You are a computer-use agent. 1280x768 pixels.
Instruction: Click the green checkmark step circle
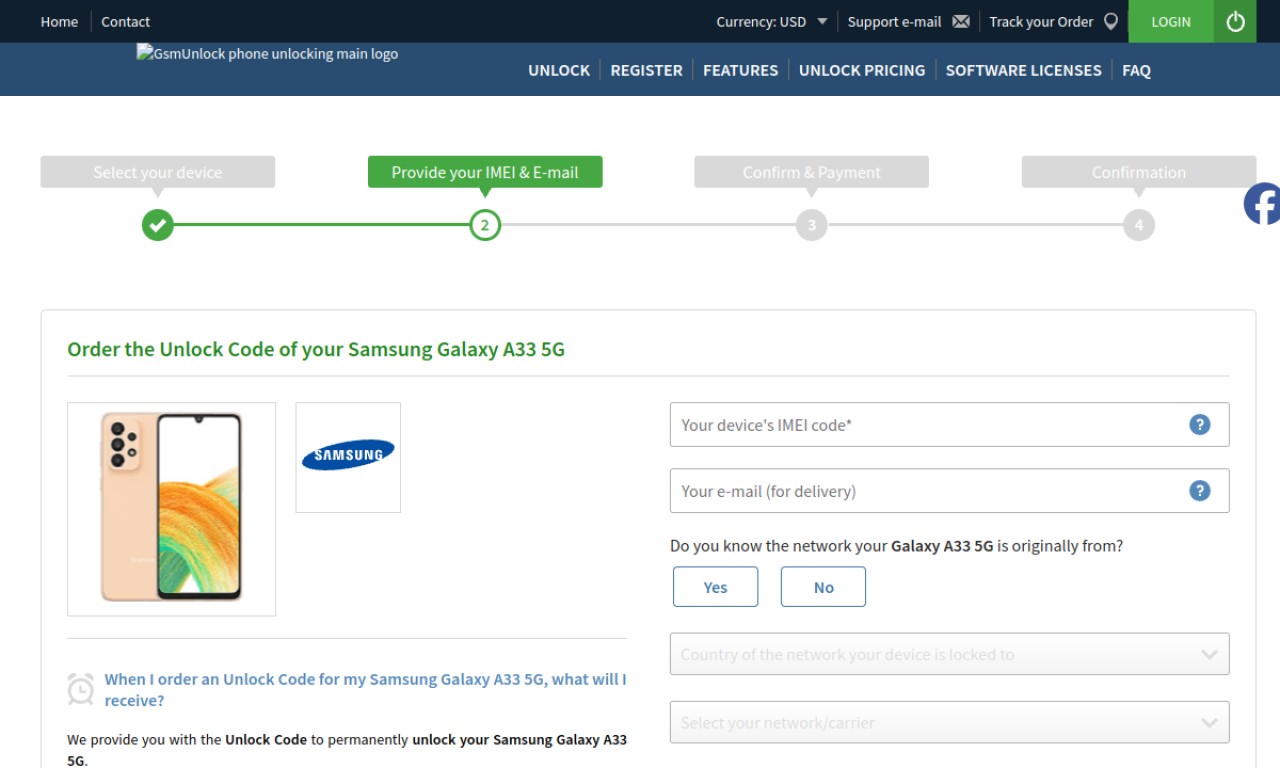click(x=157, y=225)
